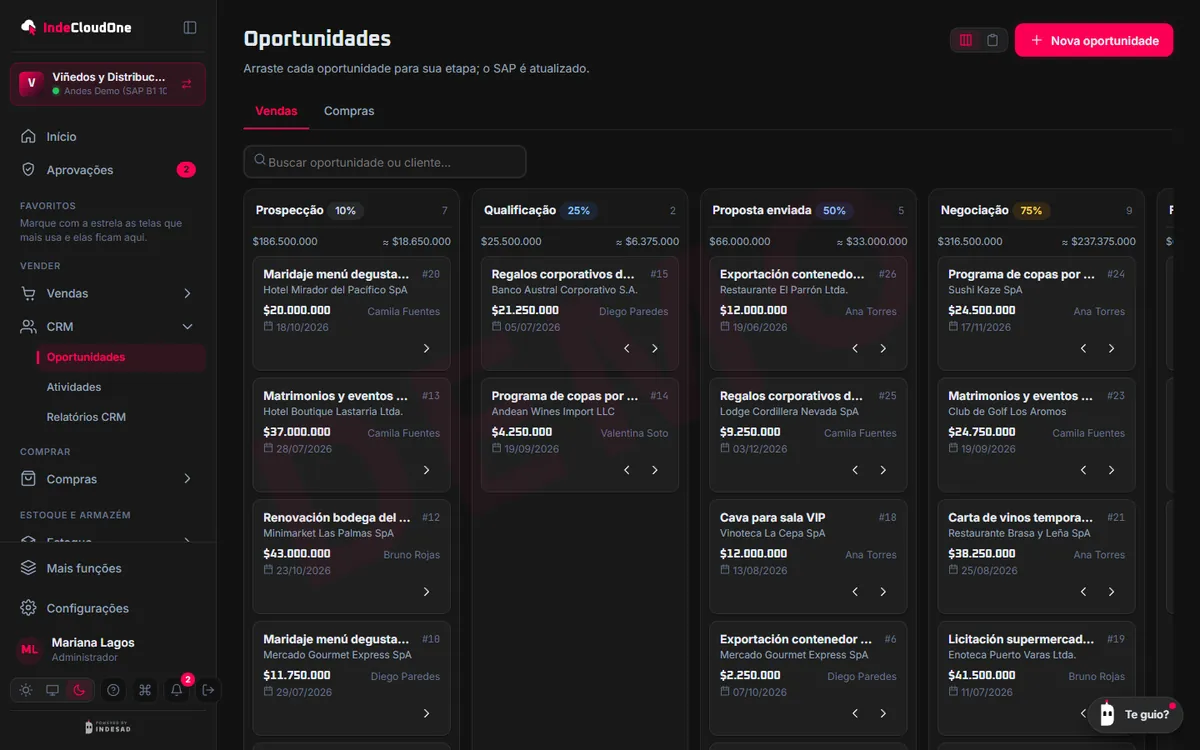
Task: Move card #23 back one stage
Action: pos(1083,470)
